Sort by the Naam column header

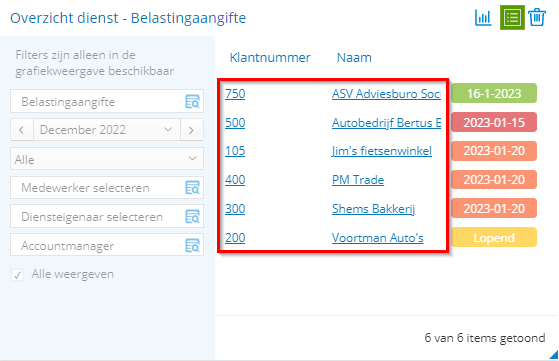pos(354,57)
